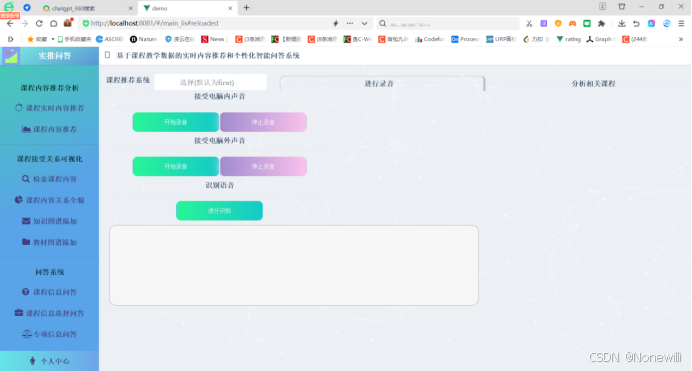Open the Process bookmark
This screenshot has height=371, width=692.
(x=465, y=39)
